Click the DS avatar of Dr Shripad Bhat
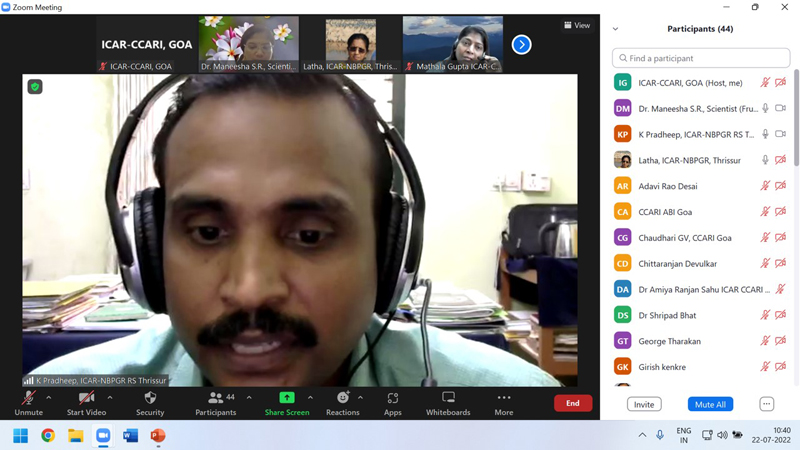 coord(622,315)
